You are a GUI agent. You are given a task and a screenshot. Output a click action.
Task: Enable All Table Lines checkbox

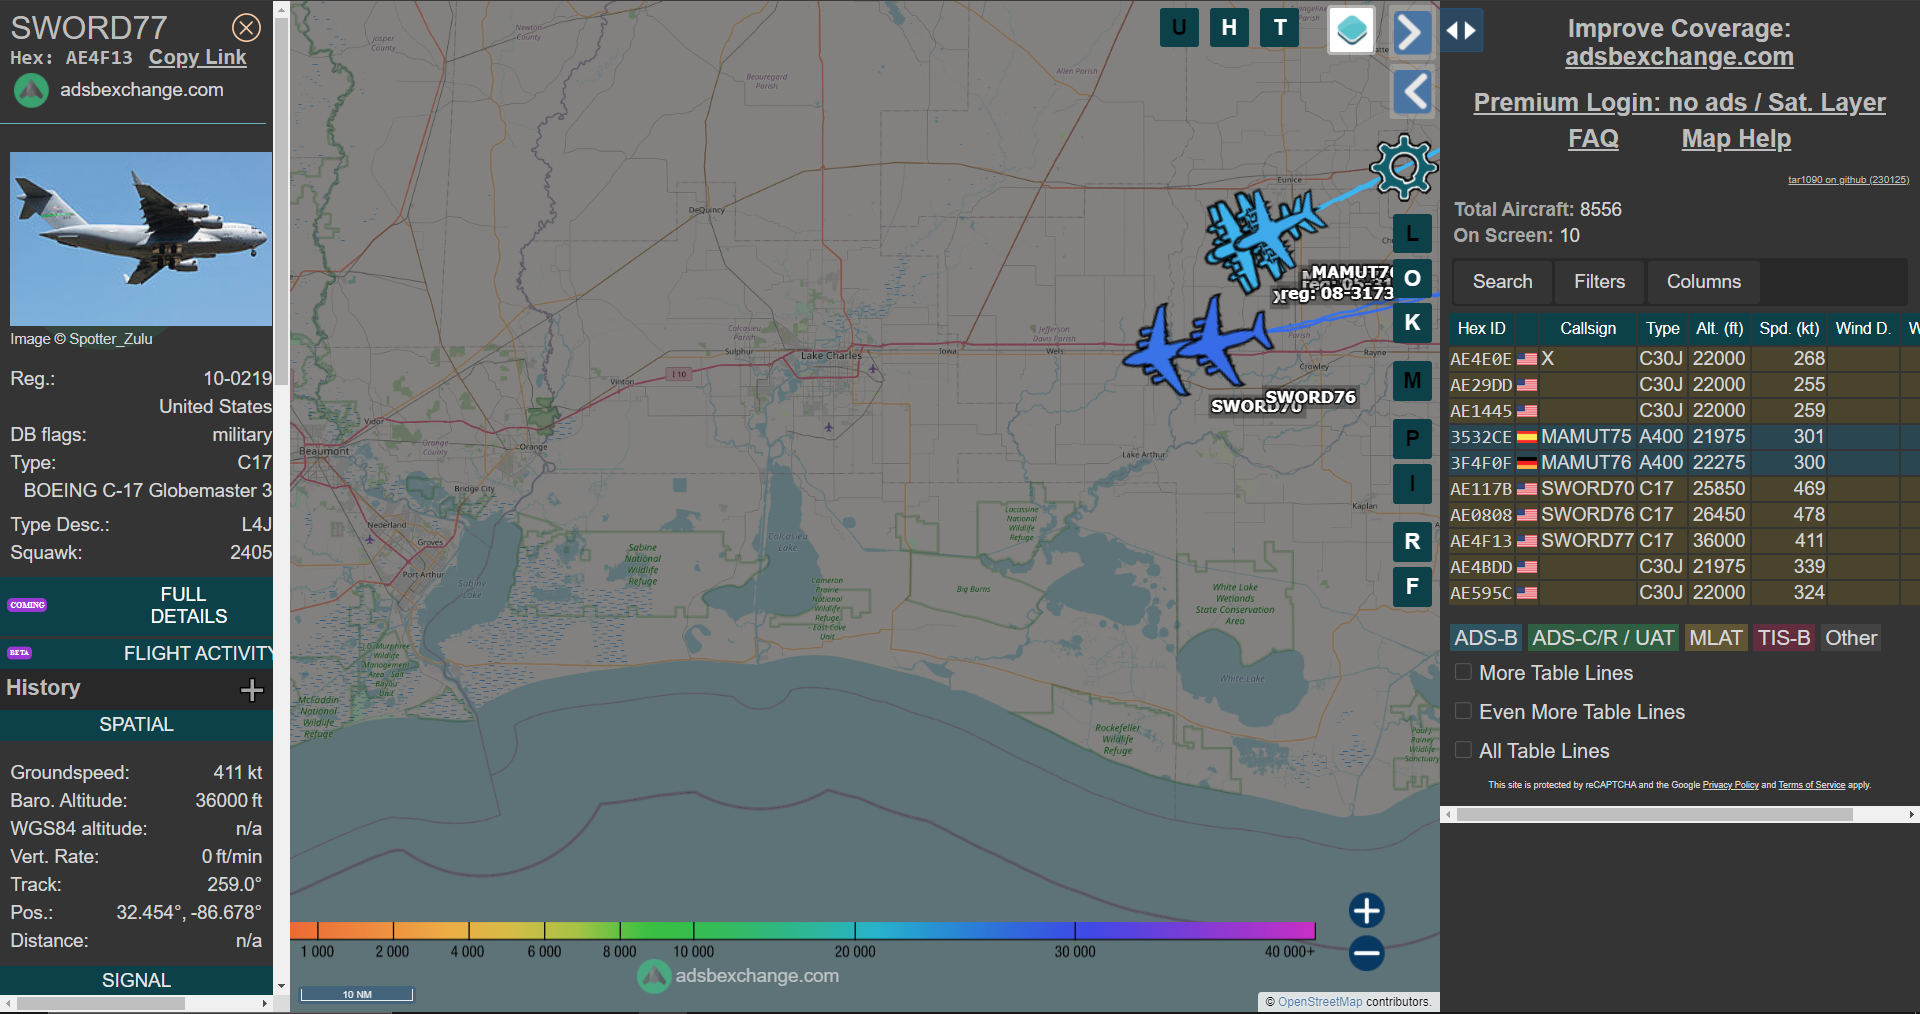pyautogui.click(x=1463, y=750)
